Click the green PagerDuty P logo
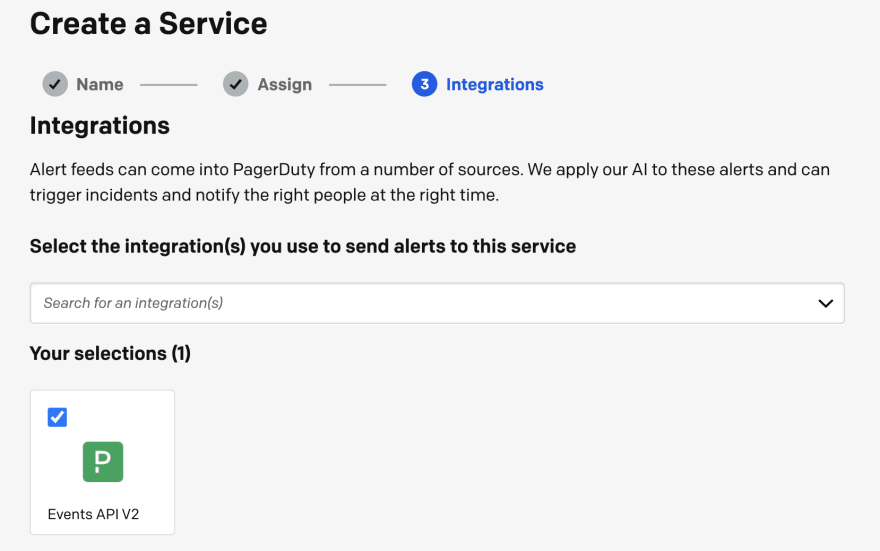880x551 pixels. point(102,462)
